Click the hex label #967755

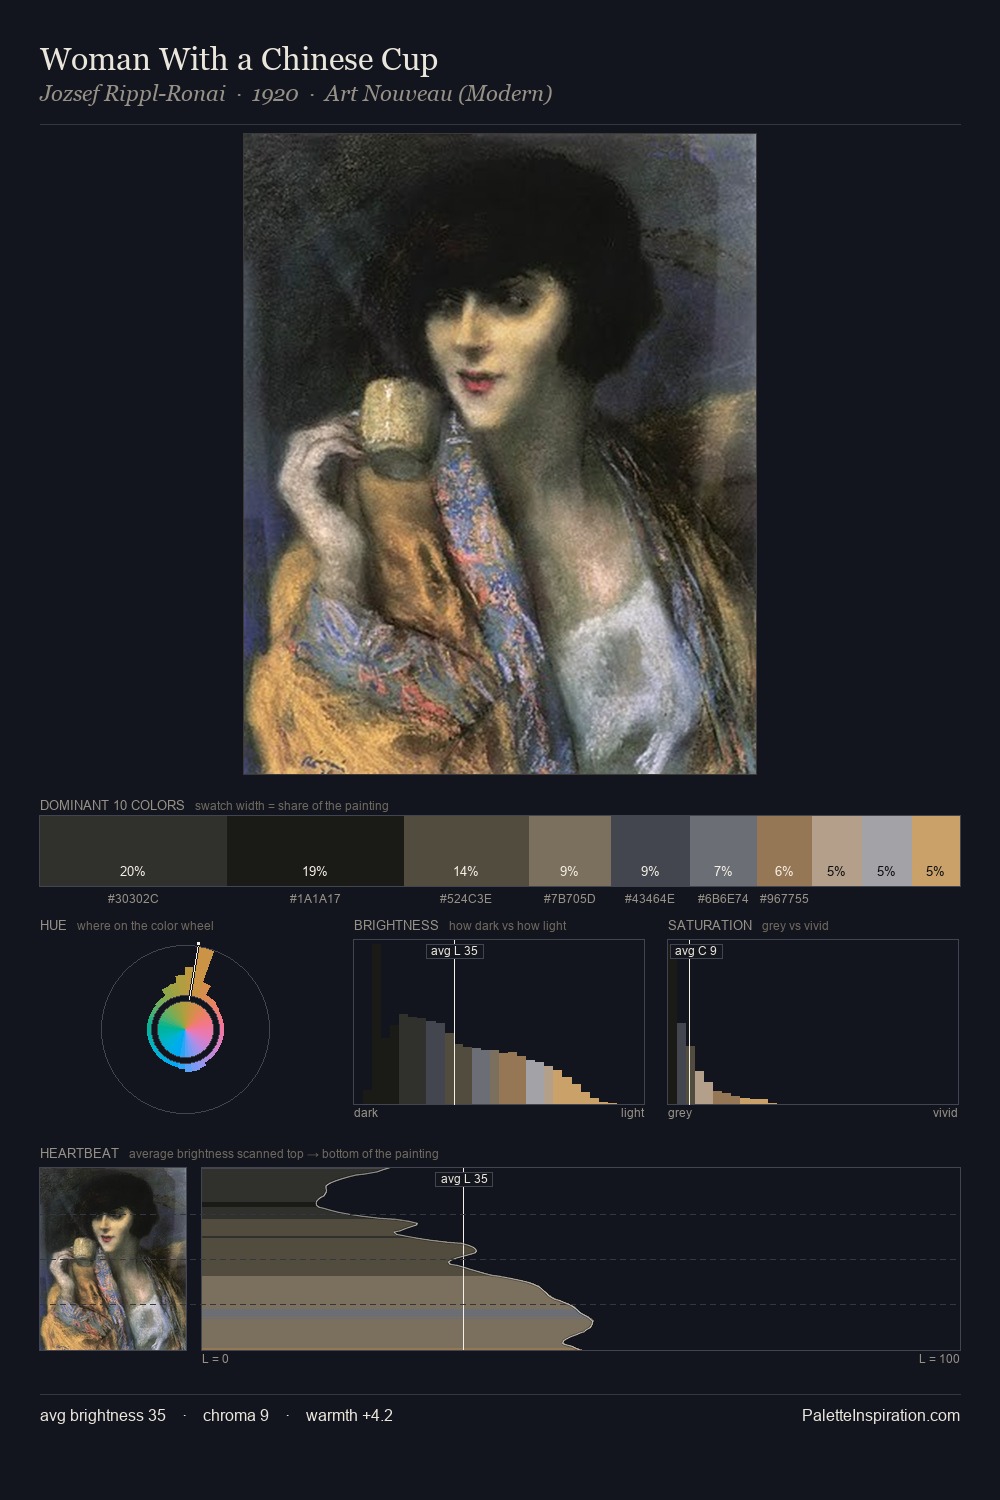coord(784,899)
